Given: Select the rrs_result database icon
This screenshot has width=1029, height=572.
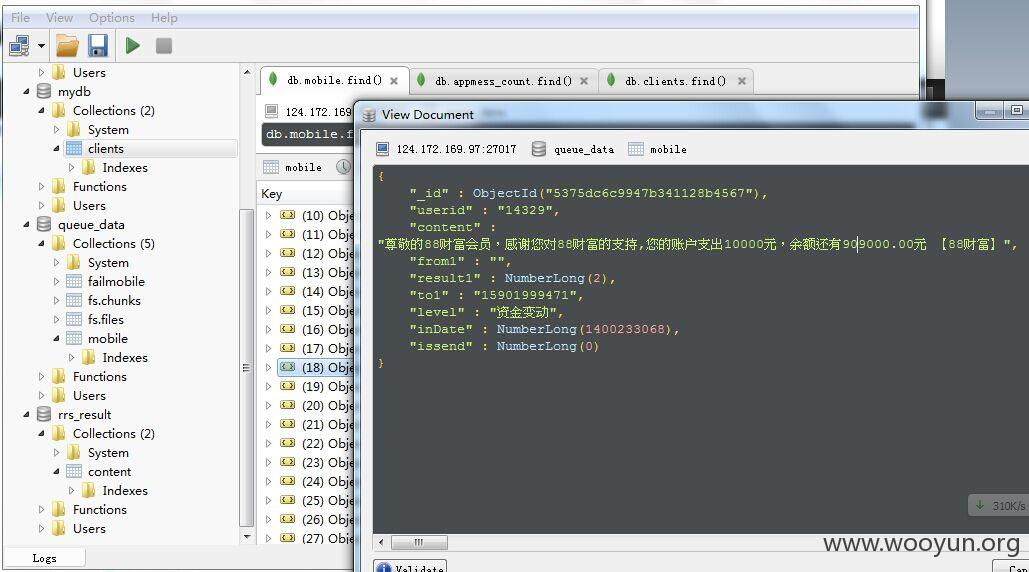Looking at the screenshot, I should [x=44, y=415].
